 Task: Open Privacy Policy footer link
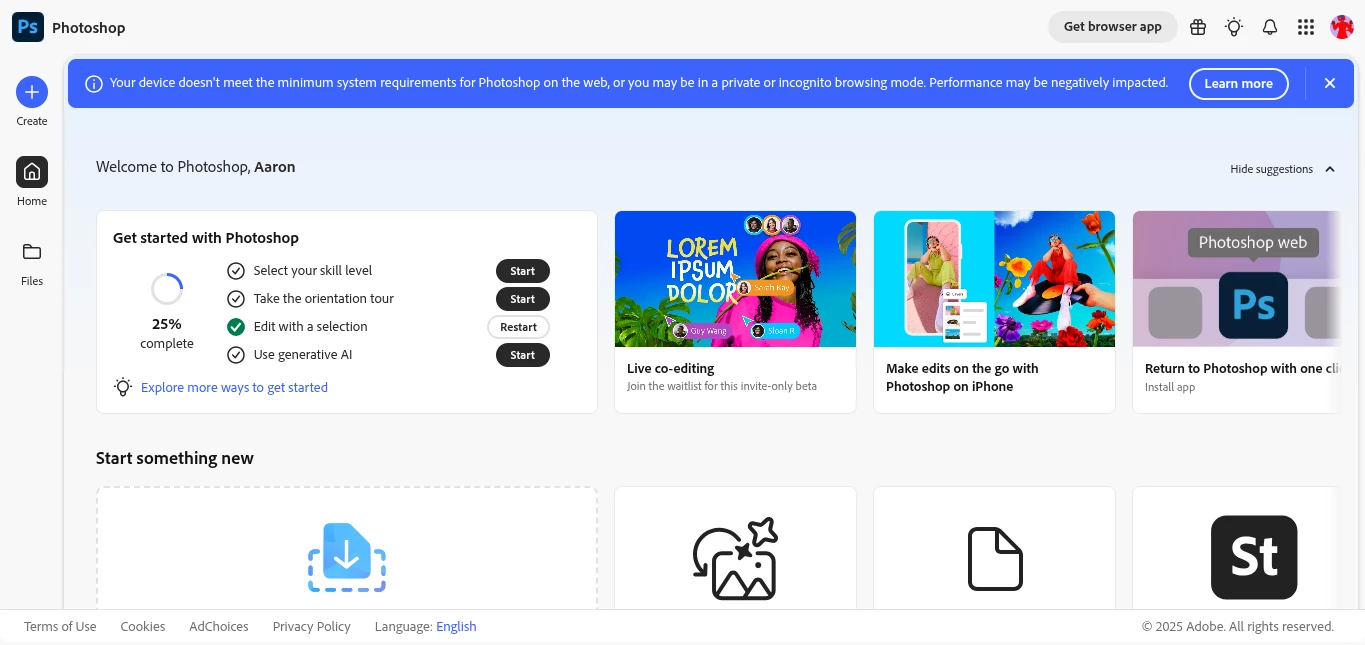point(312,627)
